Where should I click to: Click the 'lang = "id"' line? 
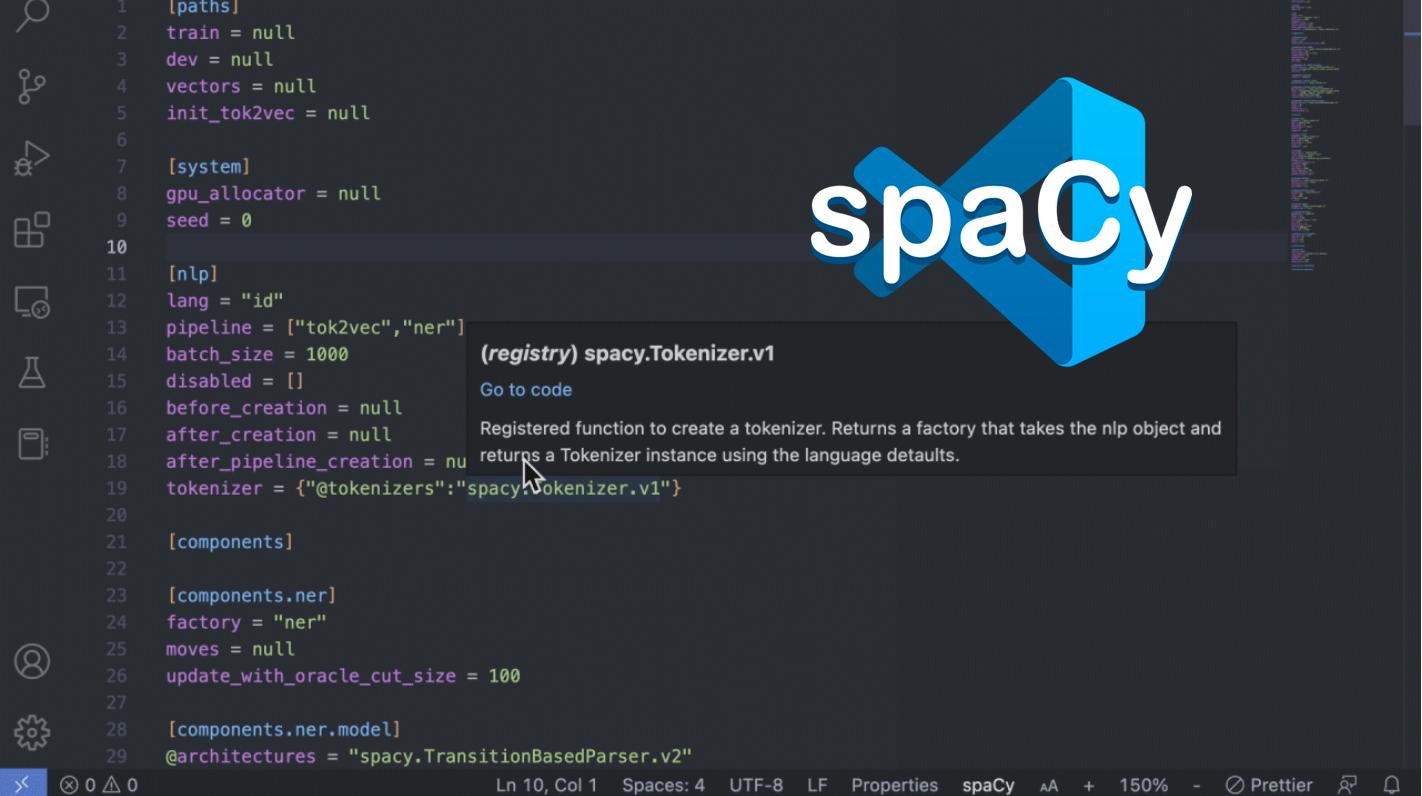point(225,301)
